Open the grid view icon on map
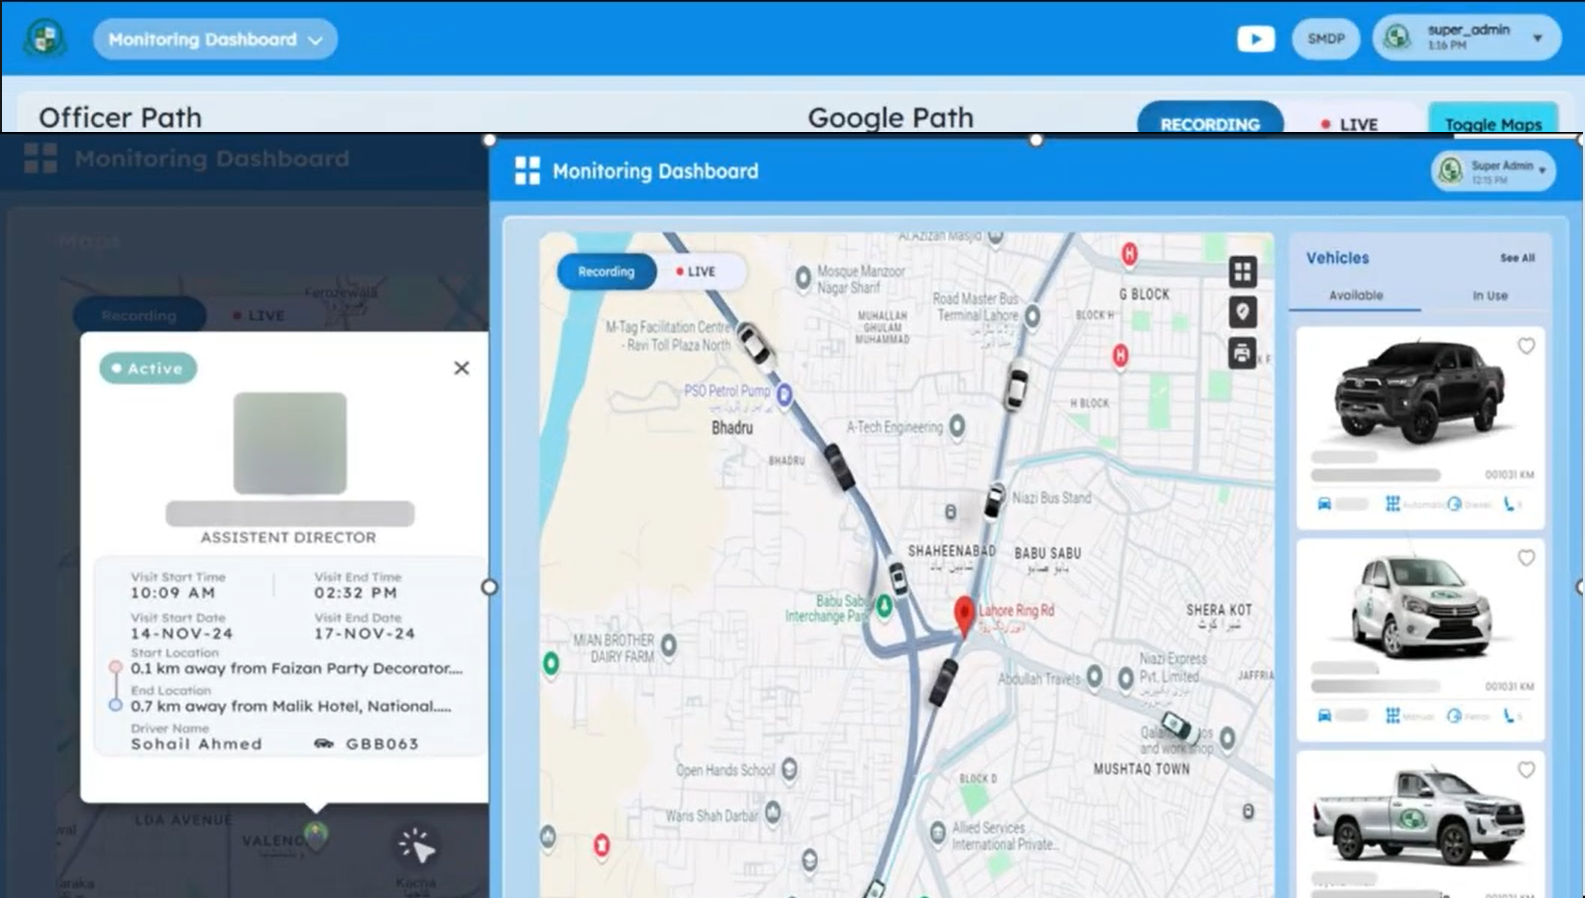The width and height of the screenshot is (1585, 898). pos(1242,271)
